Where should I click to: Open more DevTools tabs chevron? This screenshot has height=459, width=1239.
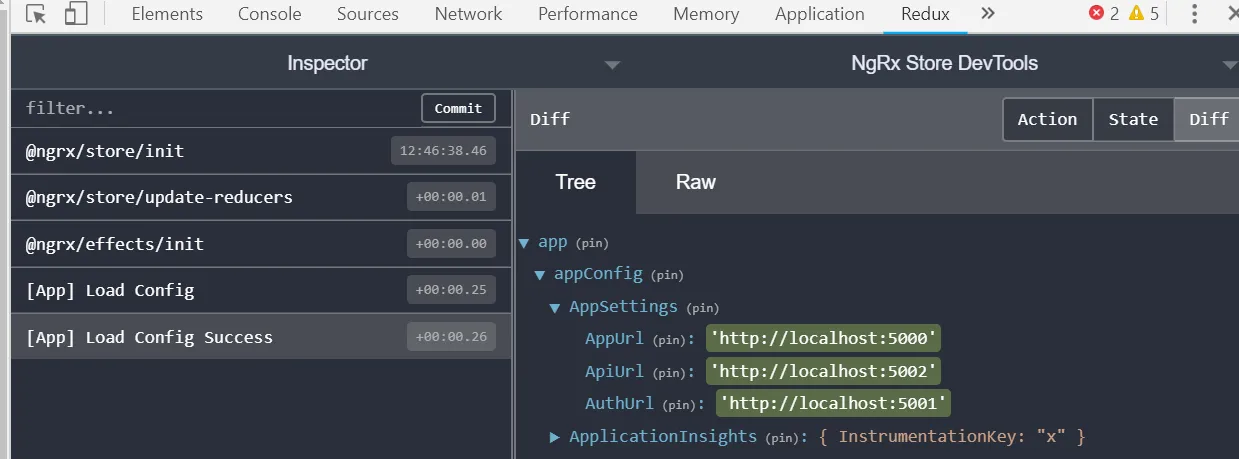coord(988,14)
